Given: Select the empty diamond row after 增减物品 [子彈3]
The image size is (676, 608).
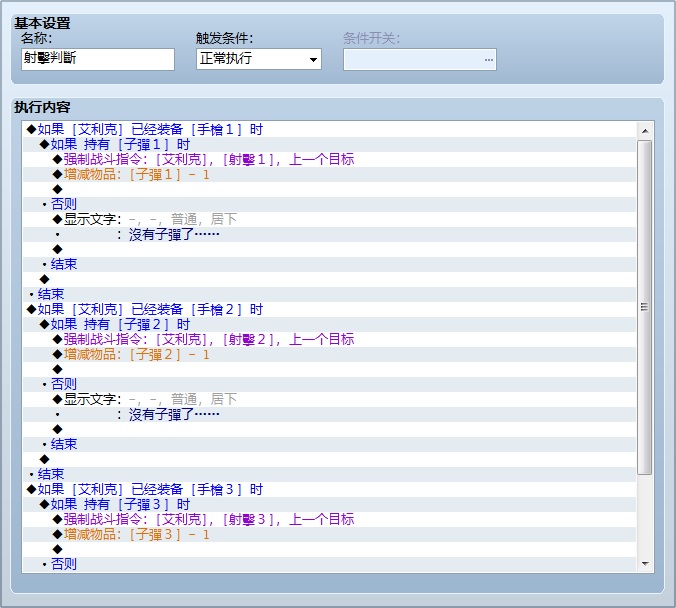Looking at the screenshot, I should click(329, 549).
